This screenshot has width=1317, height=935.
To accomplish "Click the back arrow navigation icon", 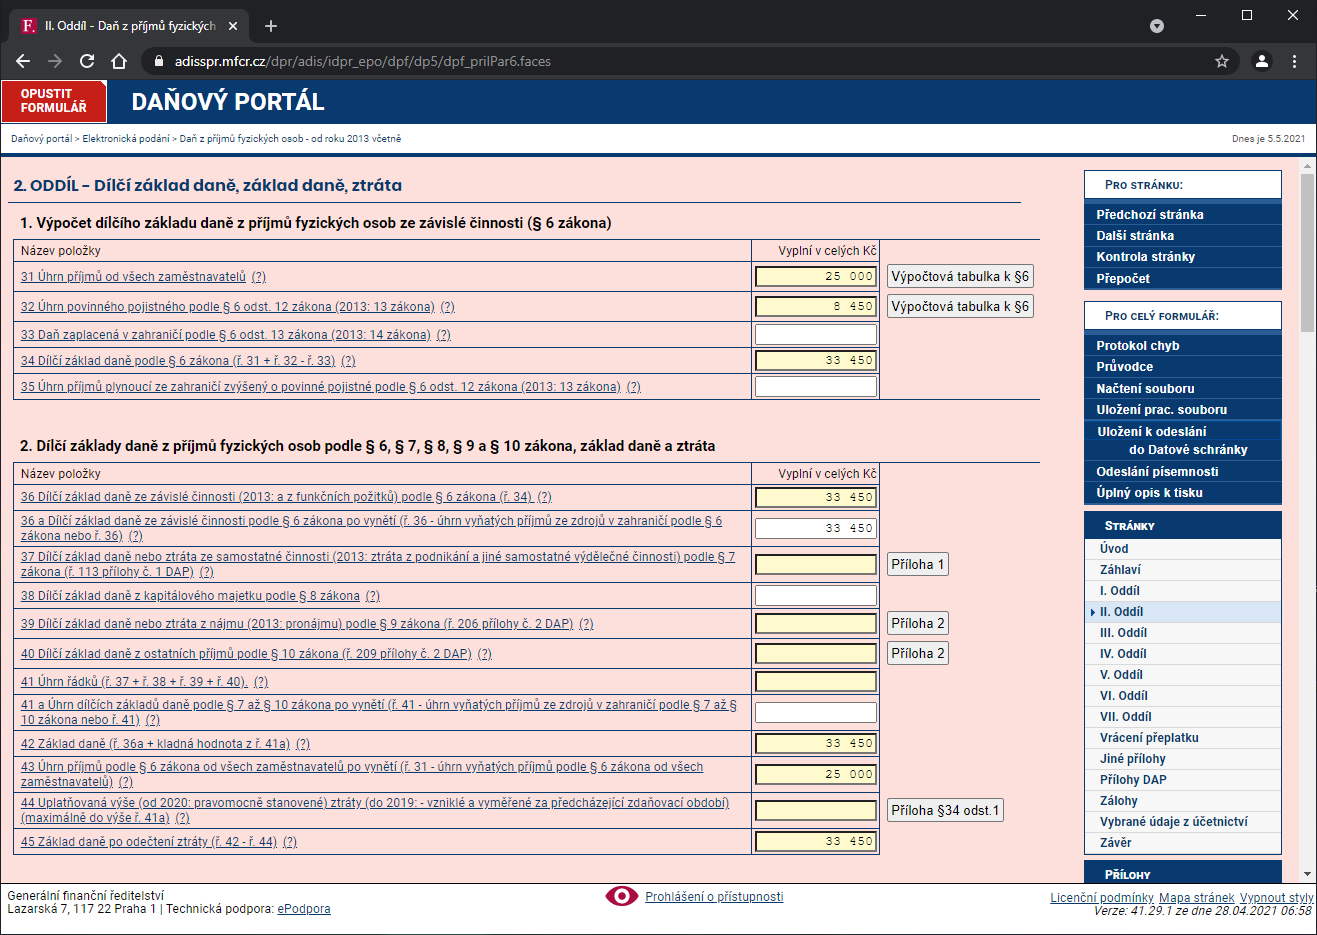I will tap(23, 61).
